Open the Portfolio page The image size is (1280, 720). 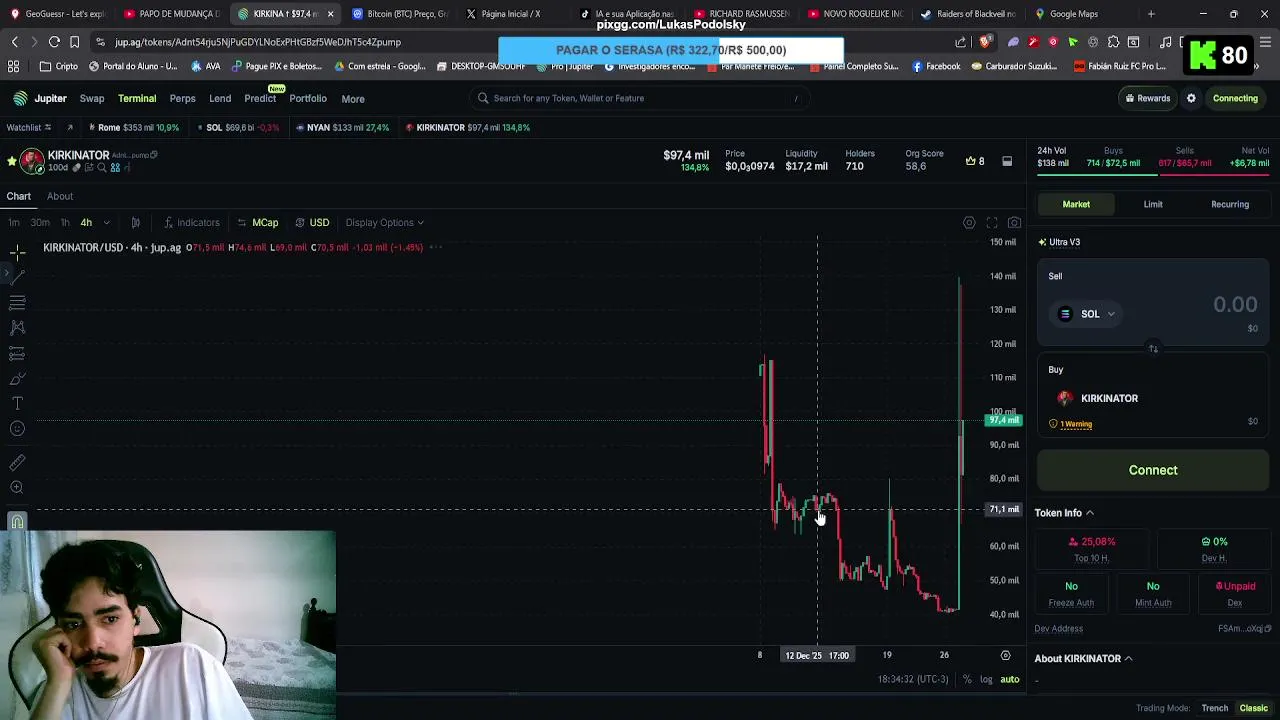pos(308,98)
